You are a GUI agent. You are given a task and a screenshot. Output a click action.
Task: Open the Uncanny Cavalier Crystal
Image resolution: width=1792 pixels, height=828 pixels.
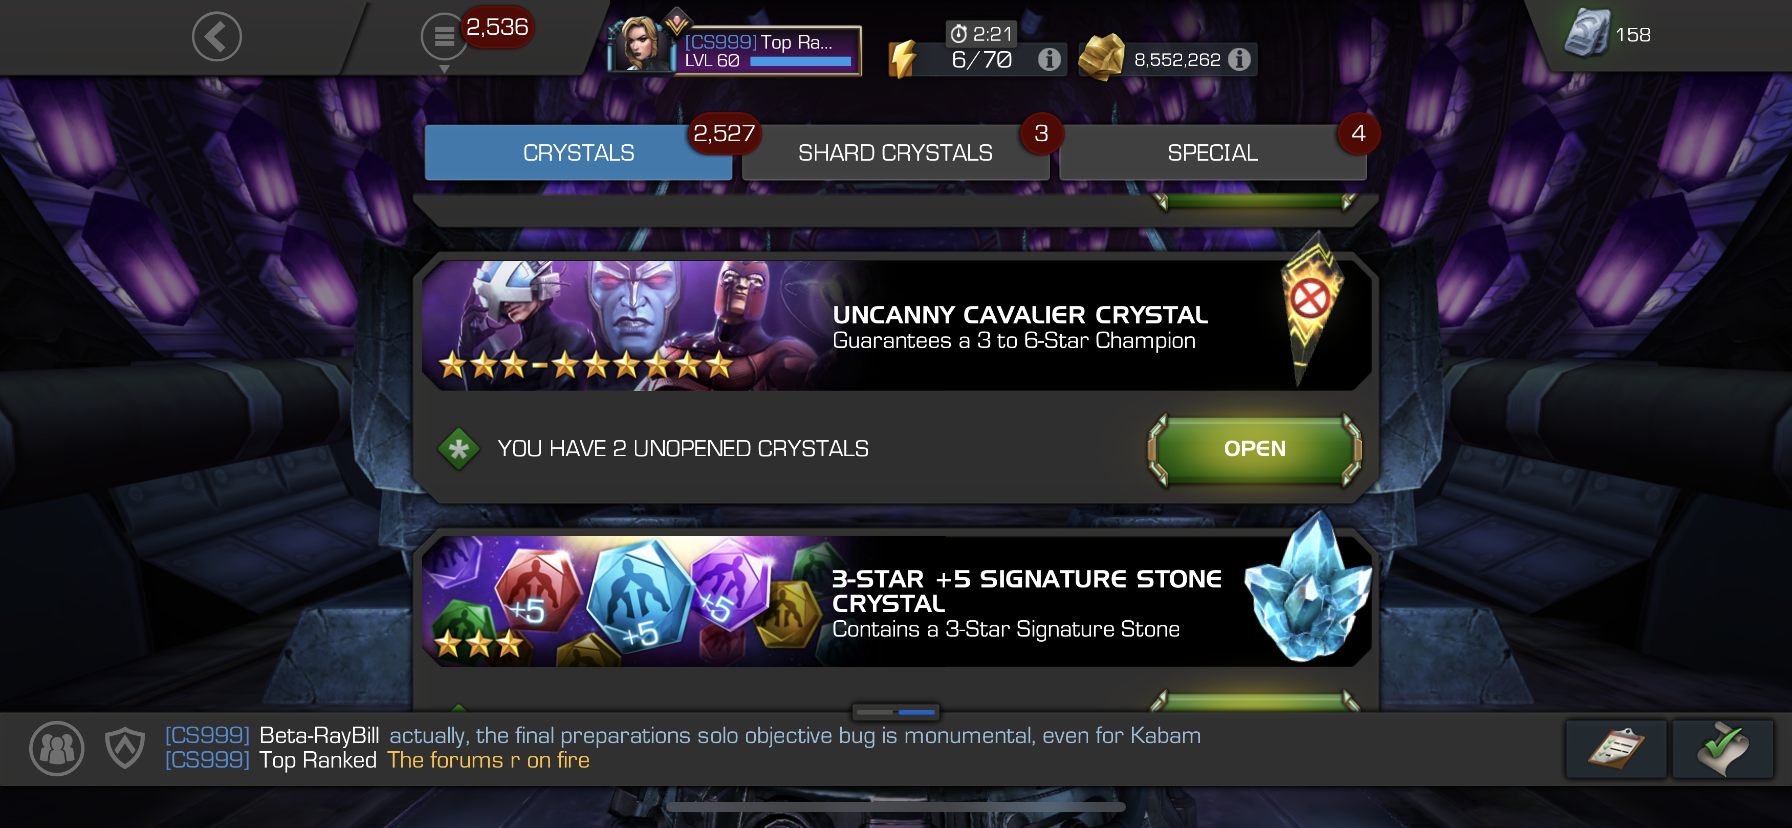(x=1255, y=449)
